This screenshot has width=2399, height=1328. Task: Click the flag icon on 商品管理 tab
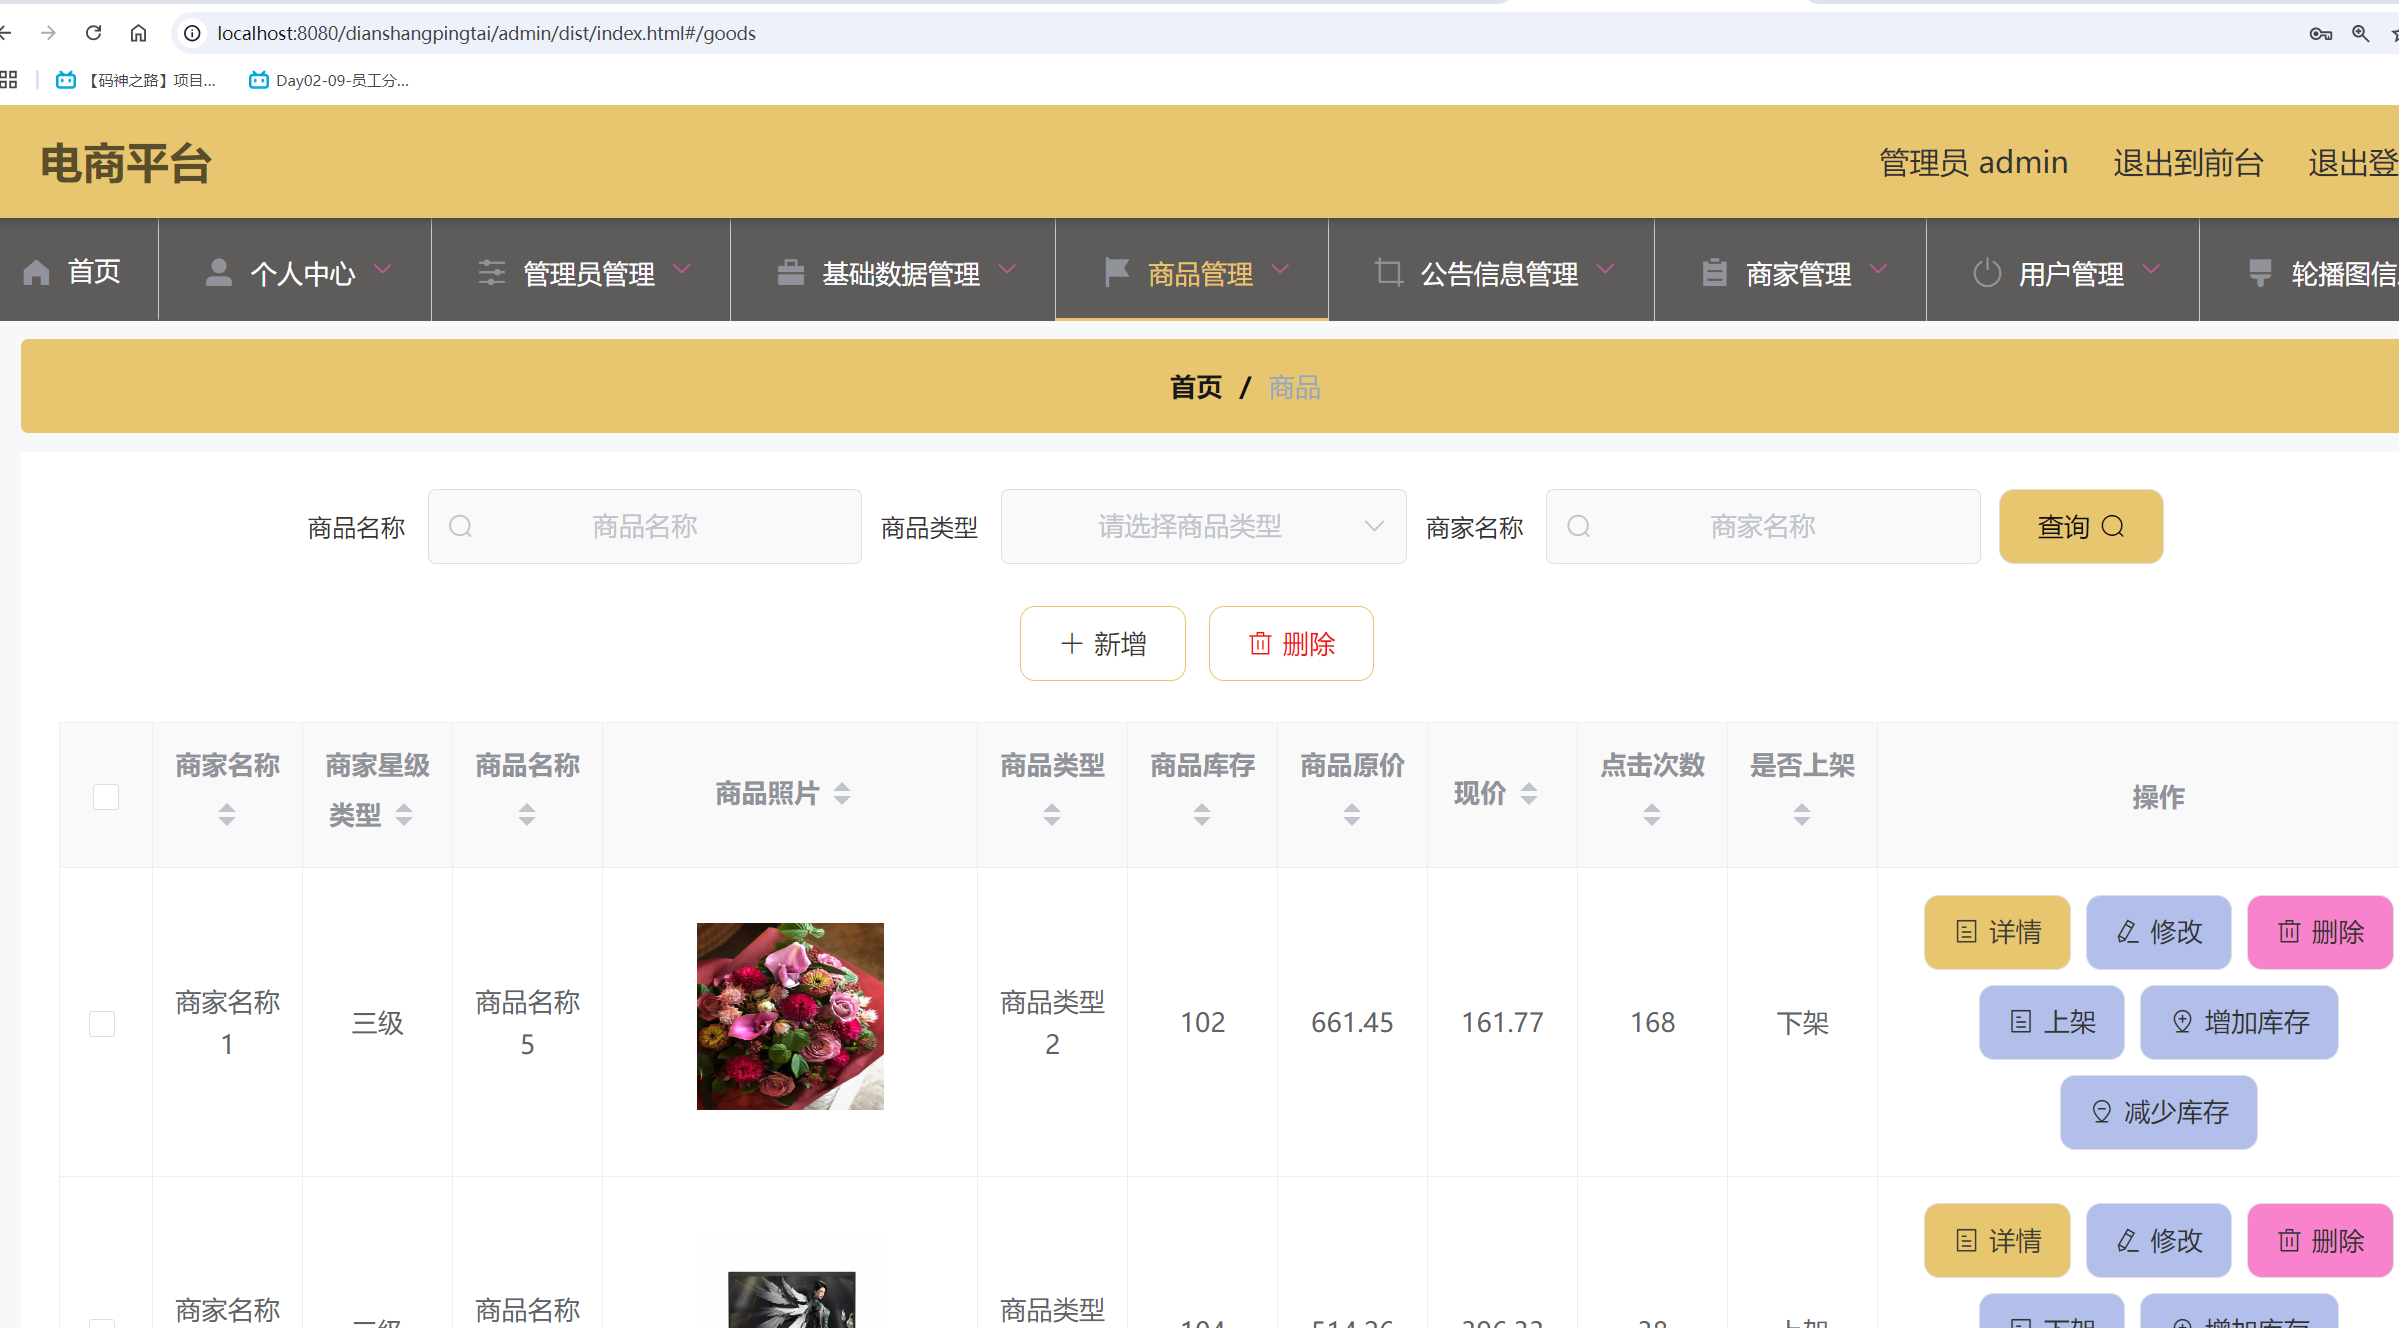[x=1116, y=271]
